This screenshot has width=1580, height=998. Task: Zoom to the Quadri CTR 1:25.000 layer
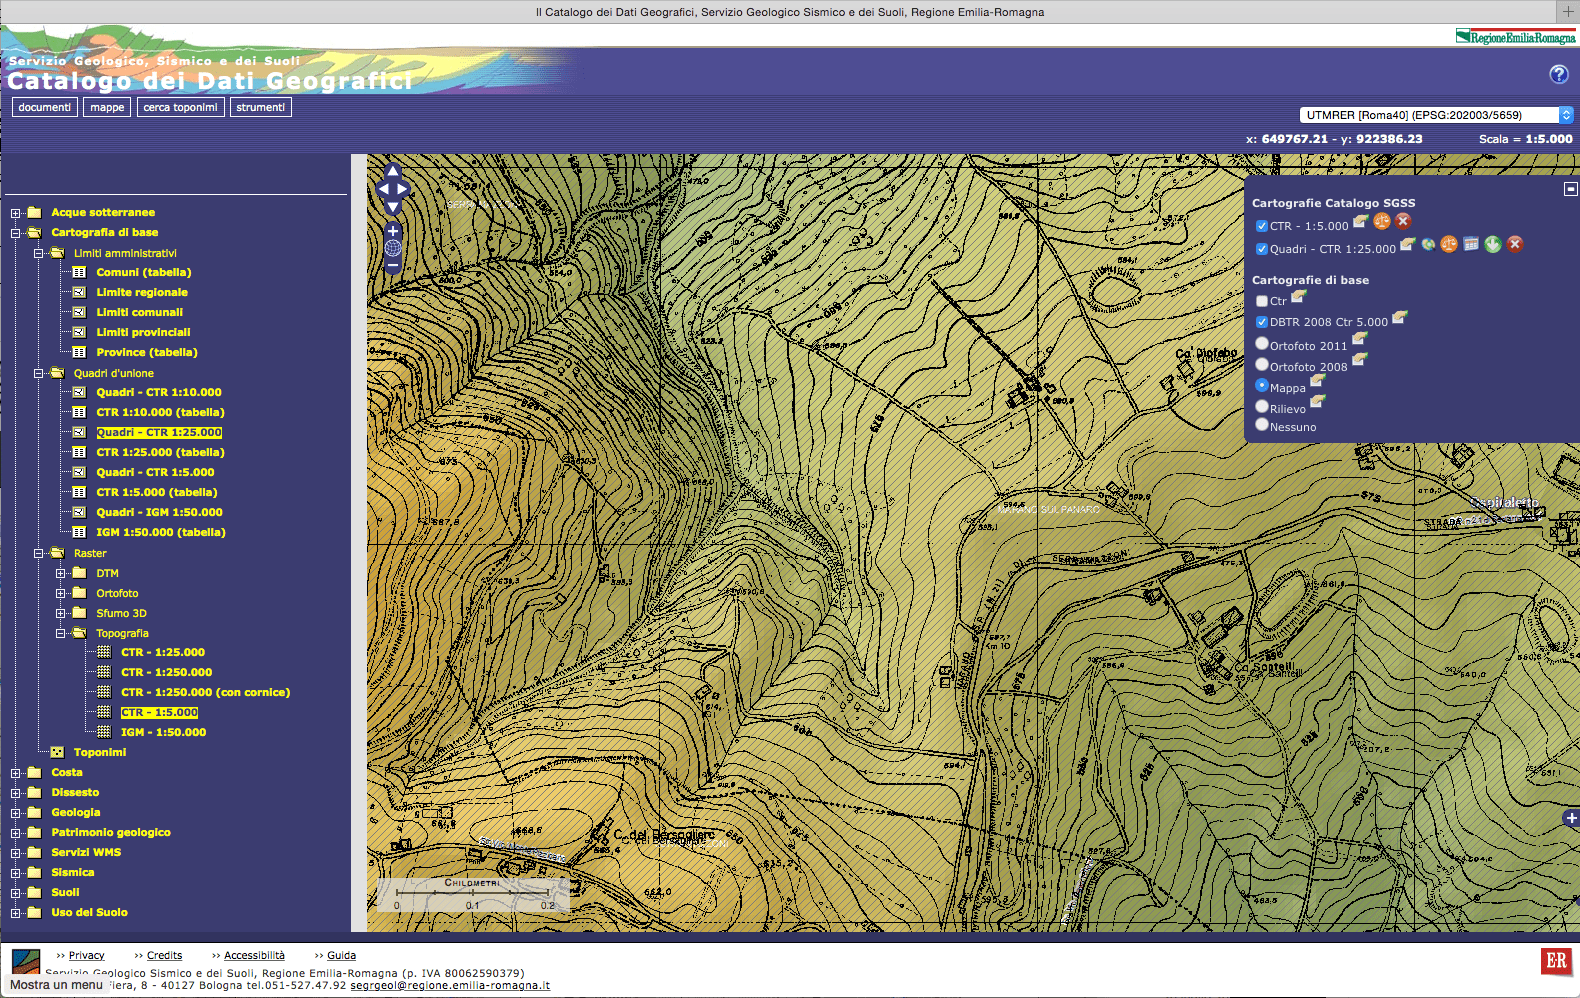(x=1428, y=244)
